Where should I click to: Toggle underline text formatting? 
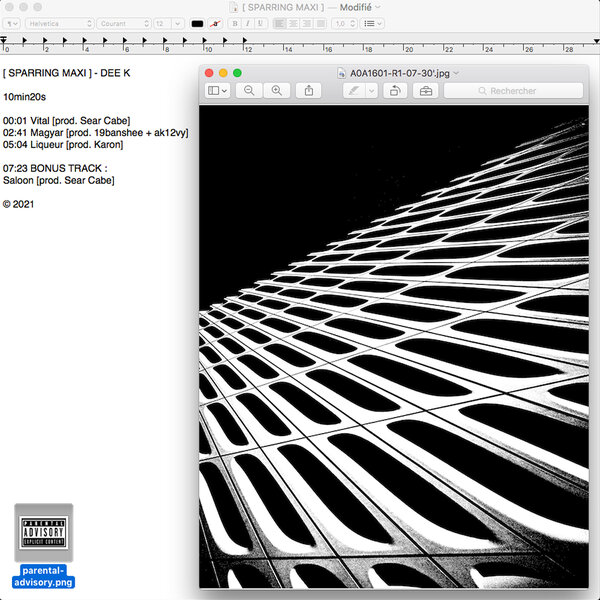tap(258, 23)
